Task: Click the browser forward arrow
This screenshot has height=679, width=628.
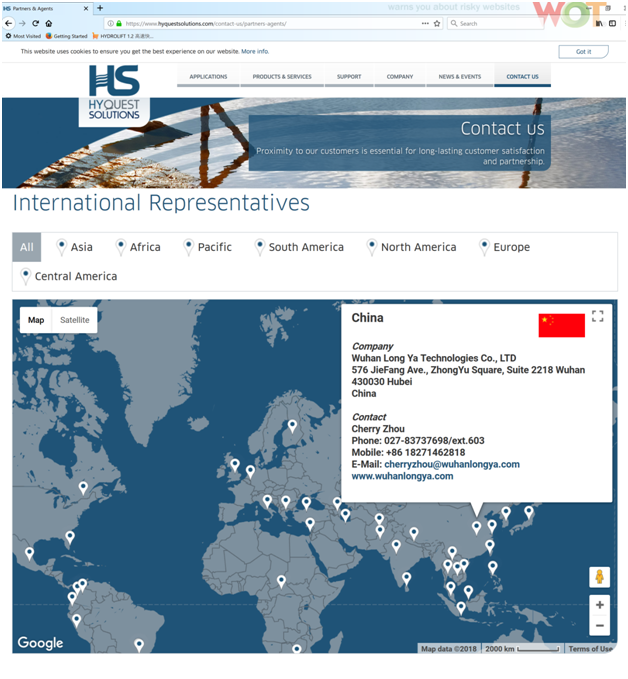Action: [x=22, y=23]
